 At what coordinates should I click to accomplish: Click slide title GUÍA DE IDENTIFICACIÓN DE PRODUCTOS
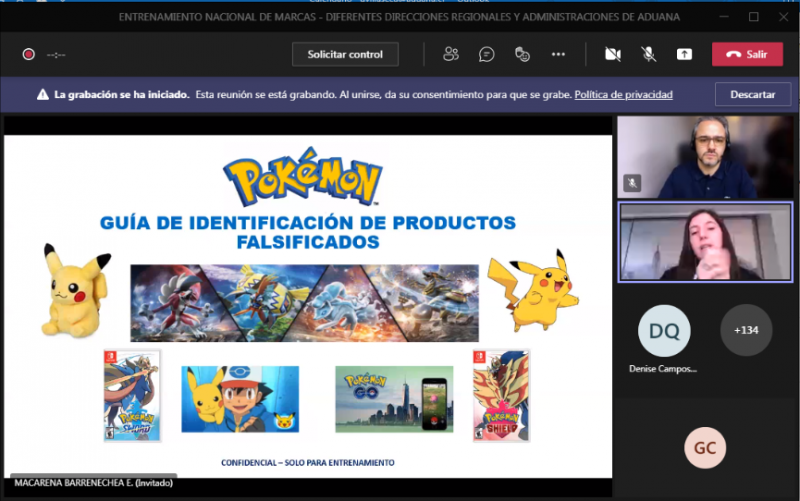pyautogui.click(x=308, y=232)
